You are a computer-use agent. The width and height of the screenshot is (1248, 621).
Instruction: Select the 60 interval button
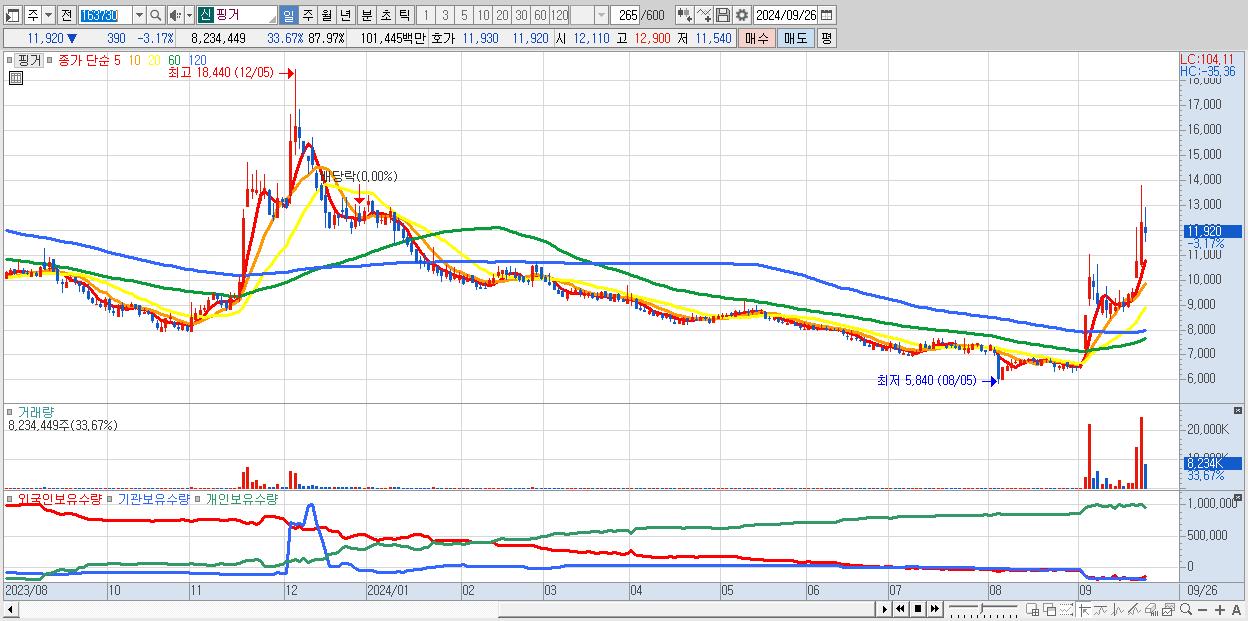click(x=540, y=15)
